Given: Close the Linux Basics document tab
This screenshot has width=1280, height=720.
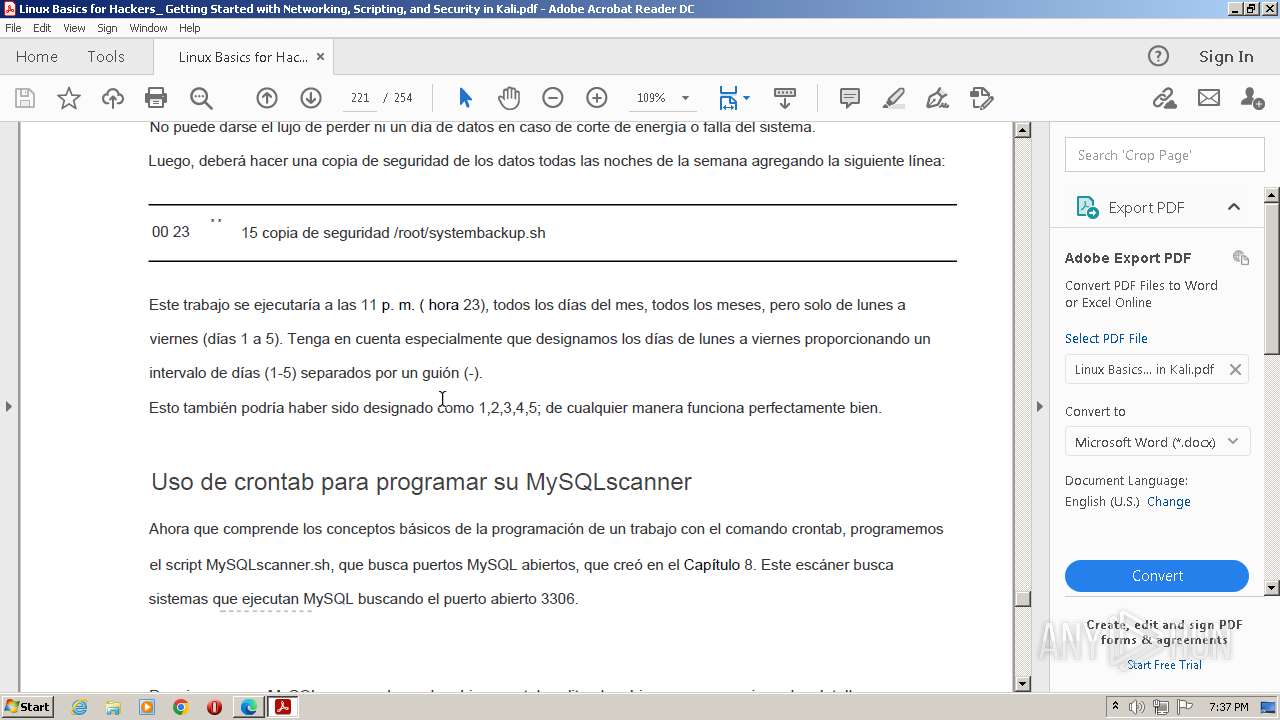Looking at the screenshot, I should tap(320, 57).
